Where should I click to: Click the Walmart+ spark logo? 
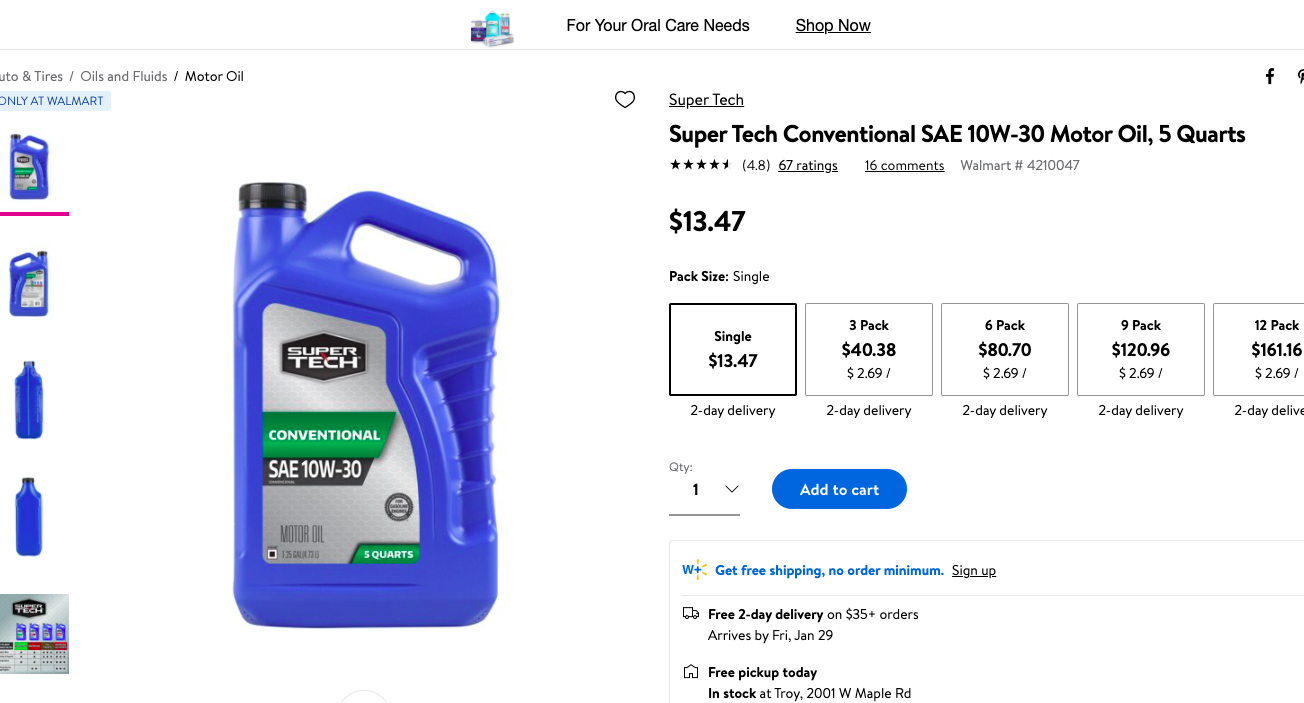(x=694, y=570)
